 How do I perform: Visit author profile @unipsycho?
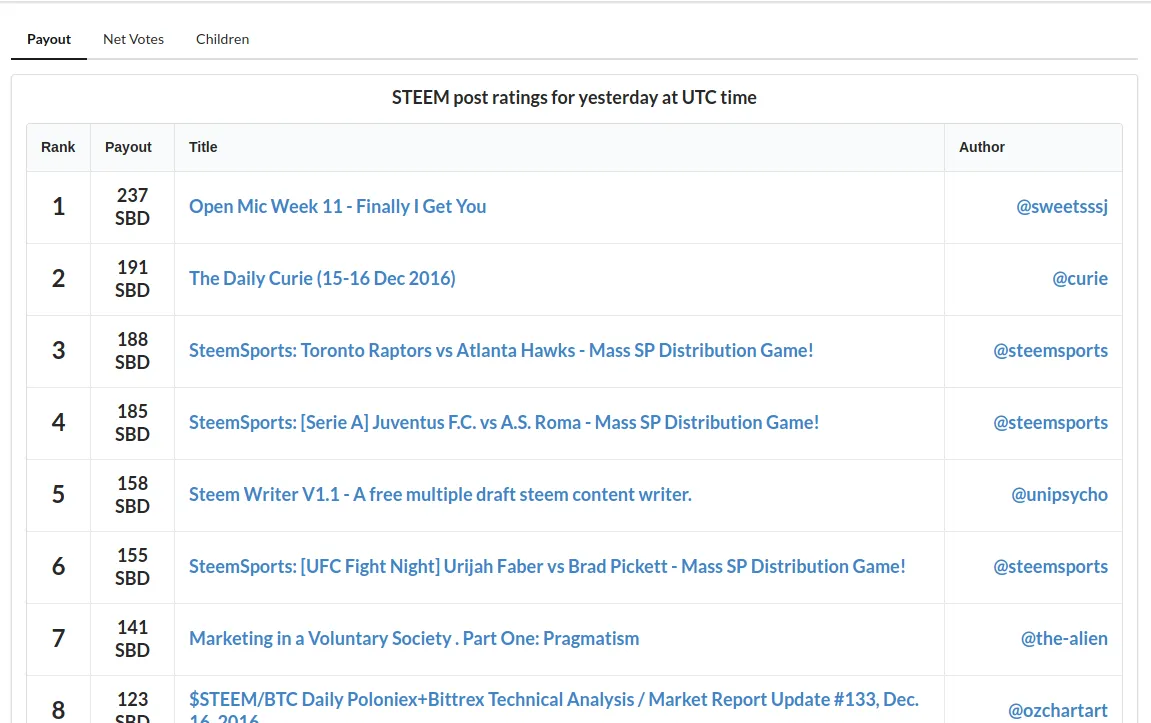[1059, 494]
